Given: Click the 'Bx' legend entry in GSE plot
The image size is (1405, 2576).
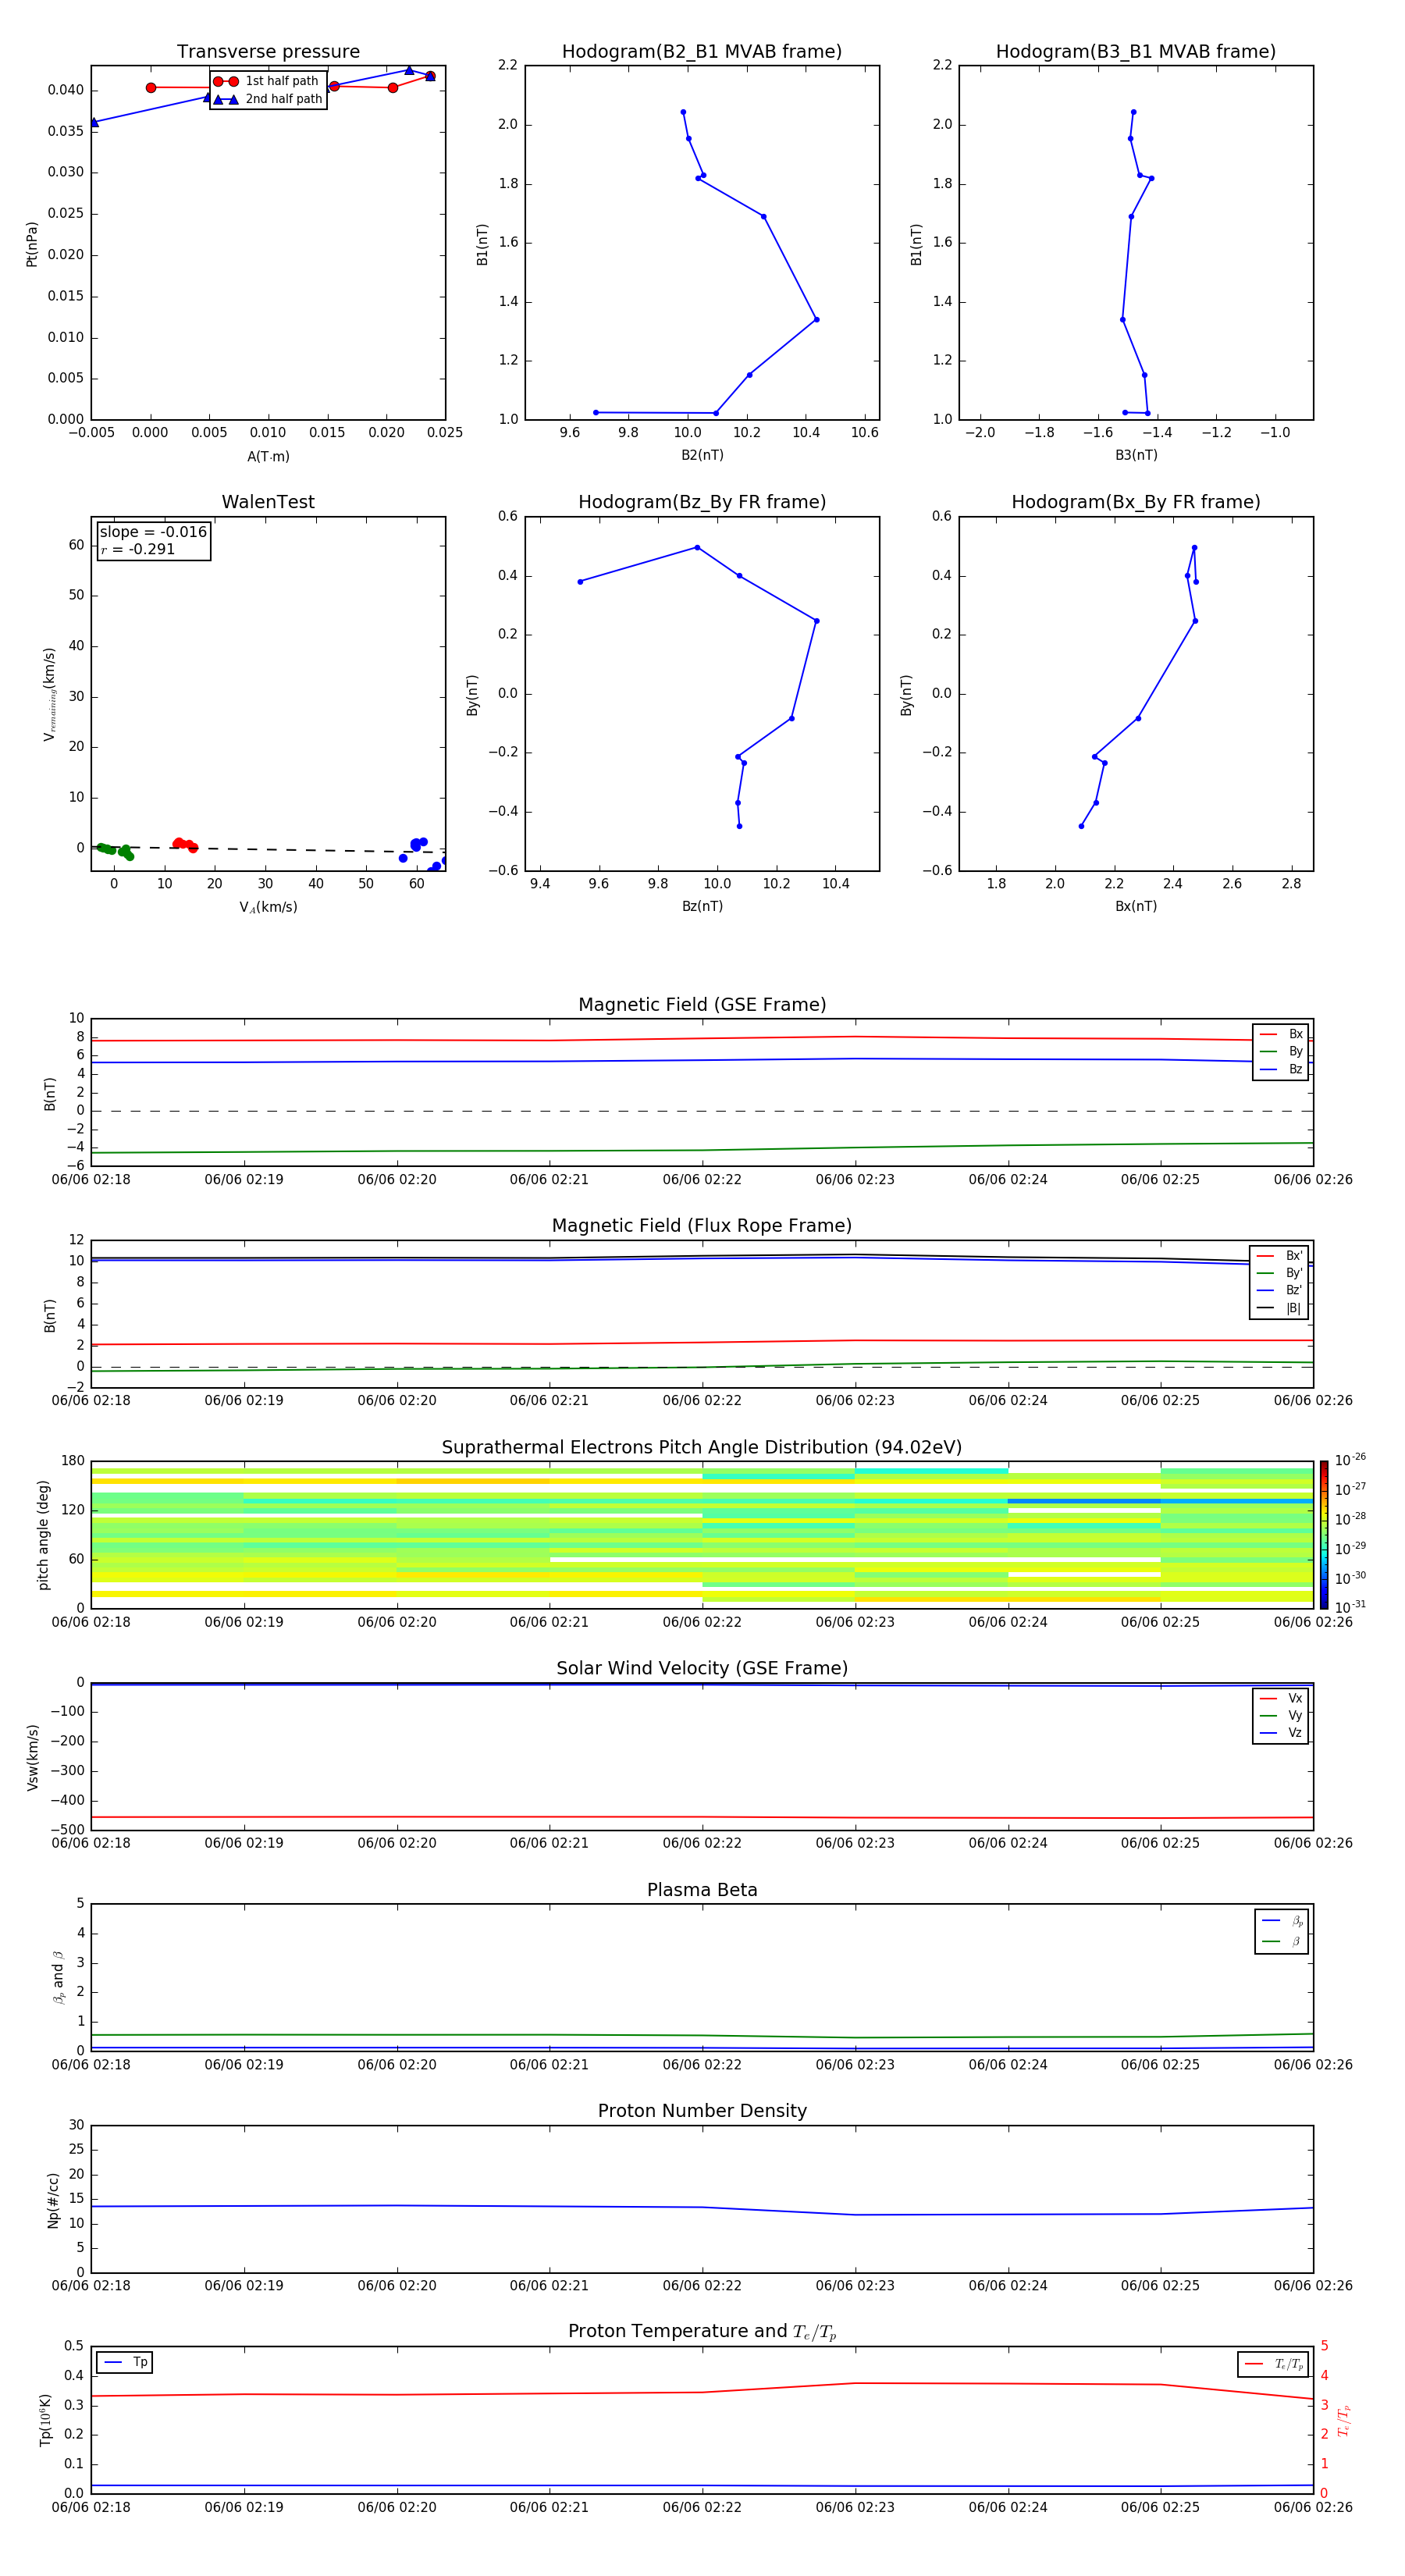Looking at the screenshot, I should coord(1281,1034).
